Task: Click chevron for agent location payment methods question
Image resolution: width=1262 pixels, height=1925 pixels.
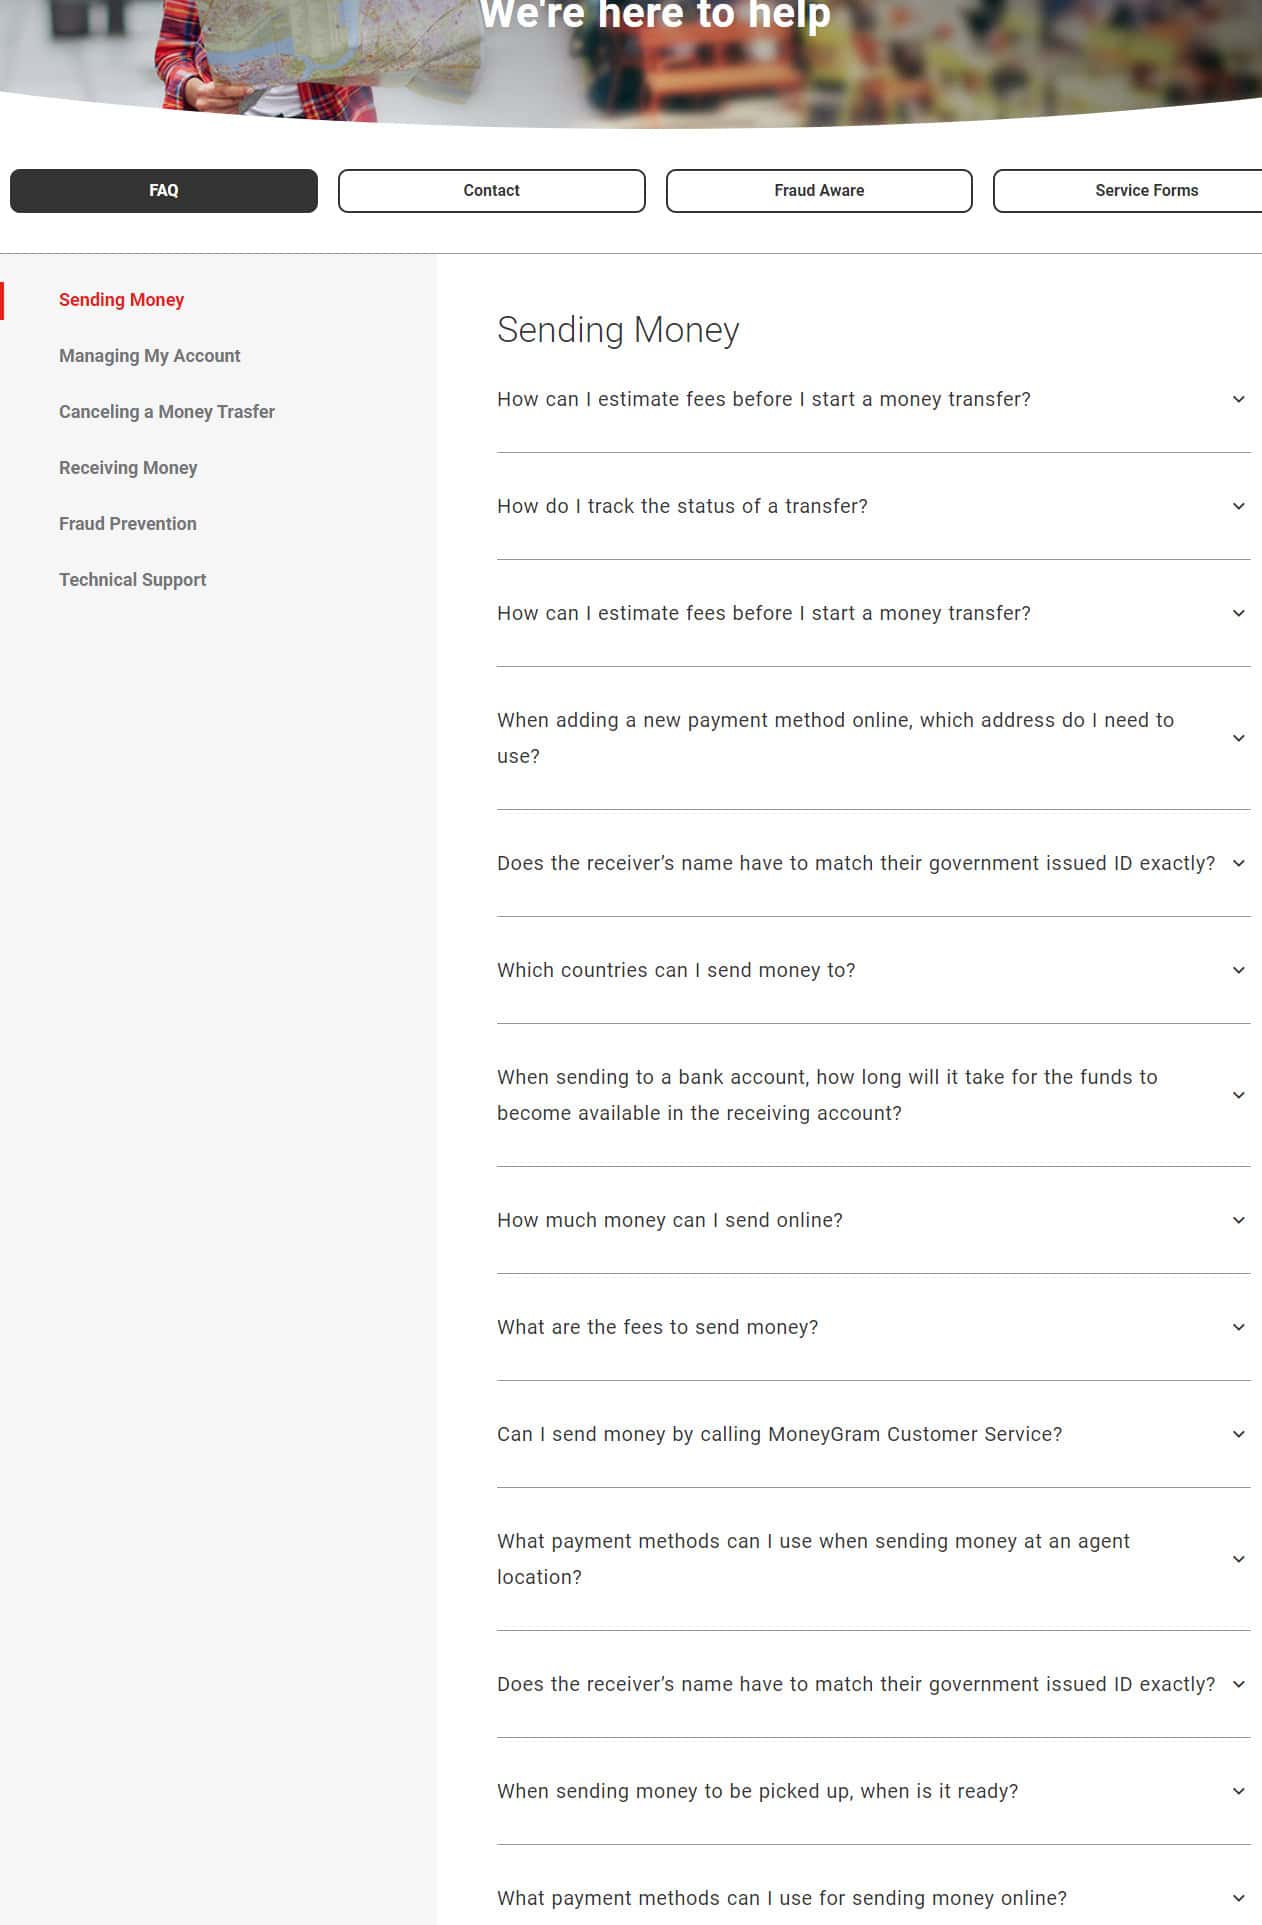Action: pyautogui.click(x=1238, y=1559)
